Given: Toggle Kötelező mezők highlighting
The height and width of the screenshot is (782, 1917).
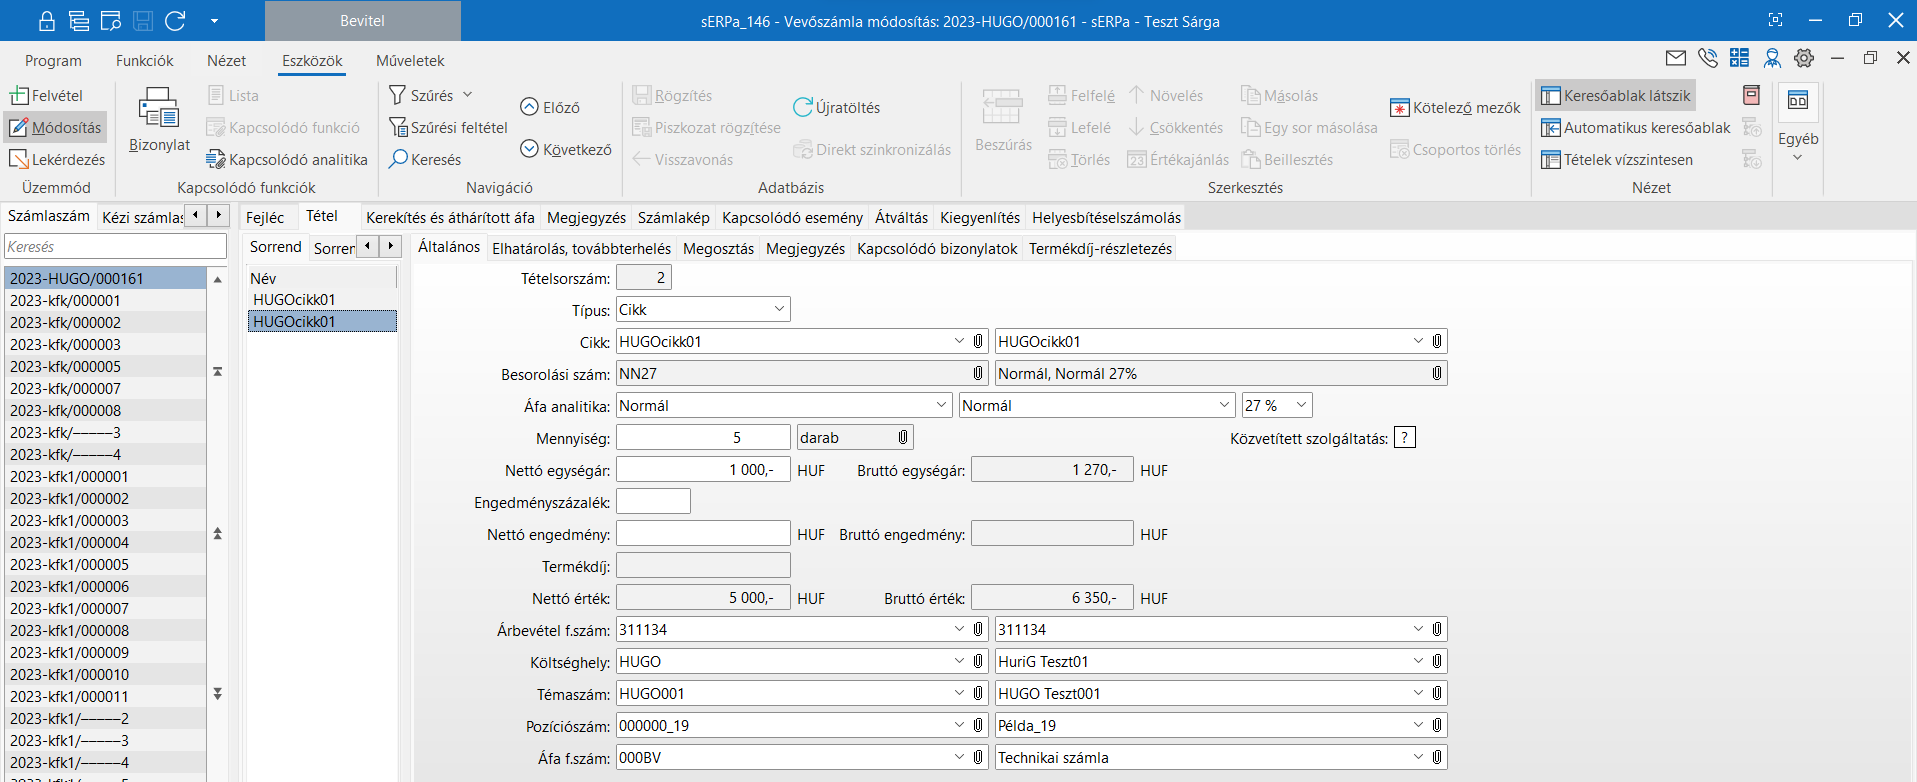Looking at the screenshot, I should coord(1454,107).
